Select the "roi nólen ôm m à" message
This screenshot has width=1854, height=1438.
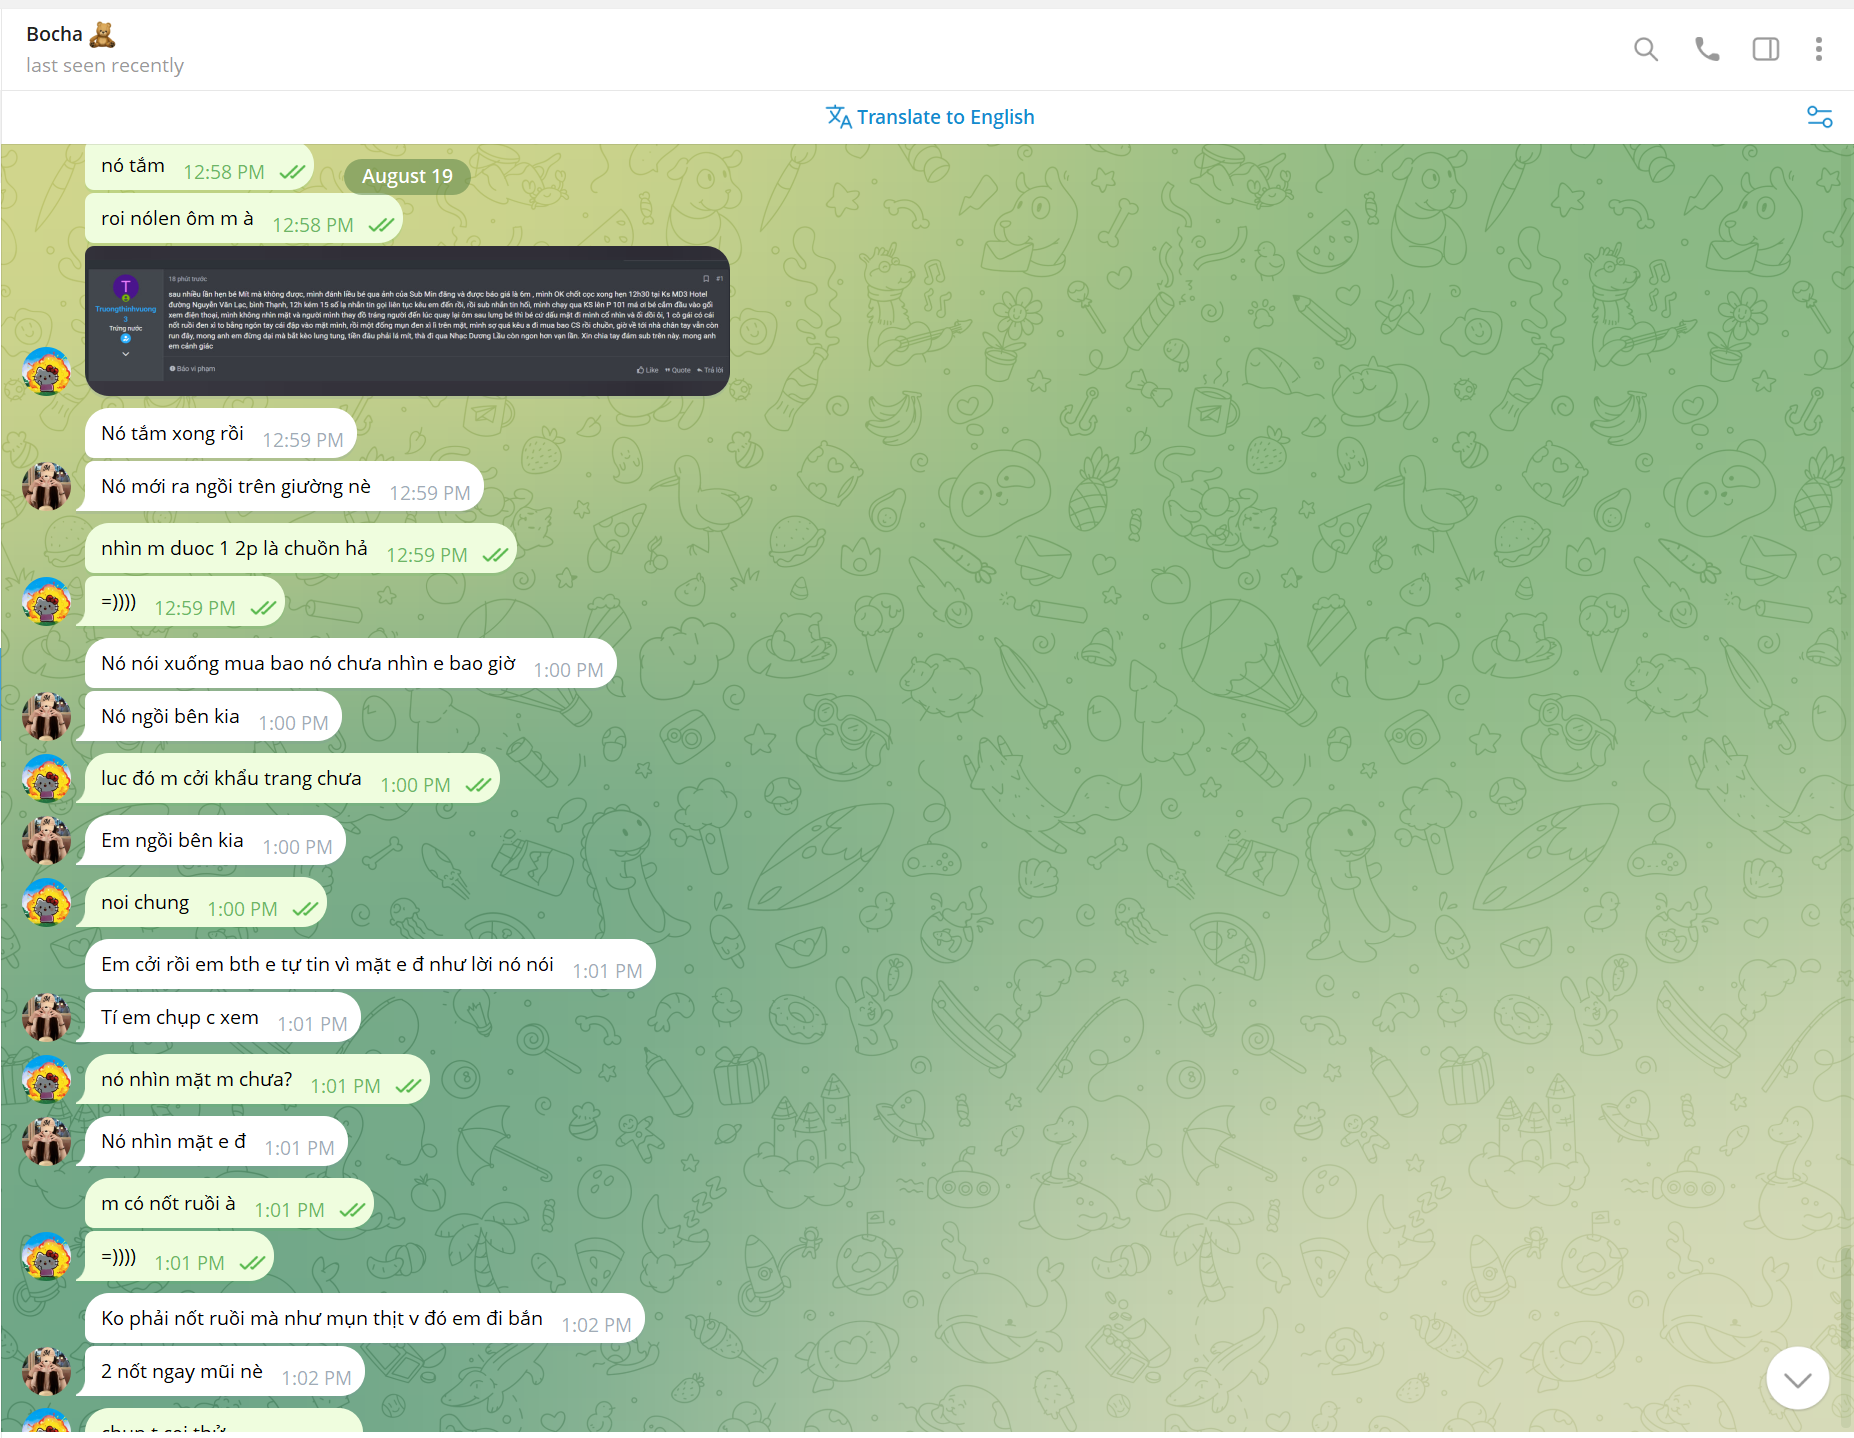point(243,219)
